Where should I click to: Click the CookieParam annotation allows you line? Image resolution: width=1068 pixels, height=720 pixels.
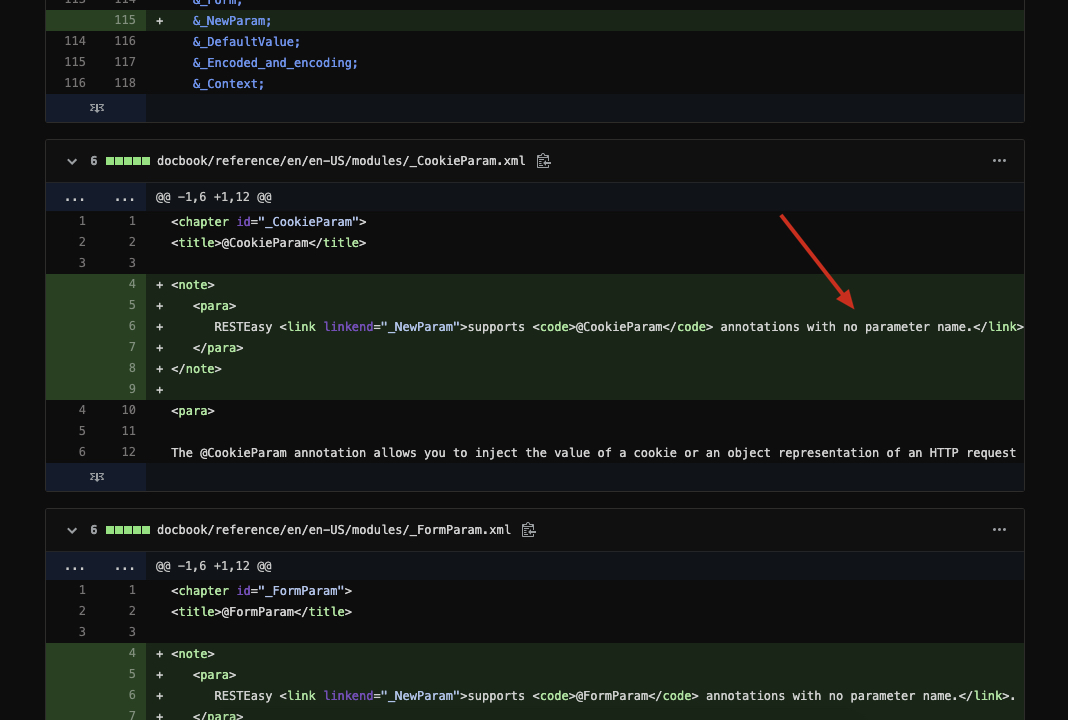[x=593, y=454]
